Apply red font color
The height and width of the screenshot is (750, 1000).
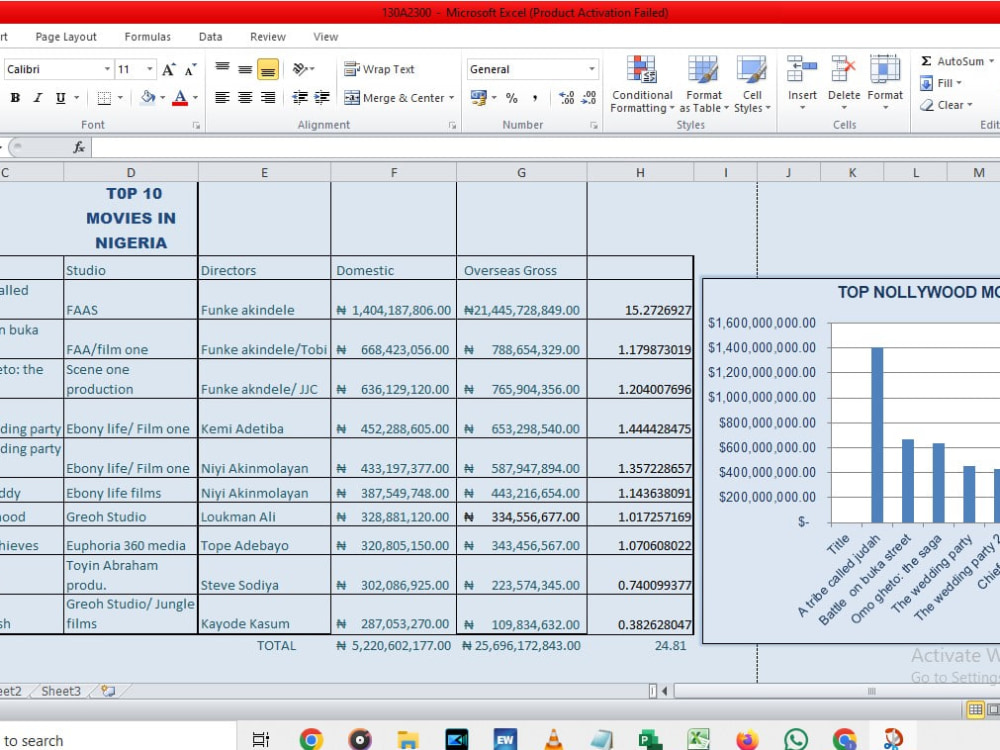180,98
